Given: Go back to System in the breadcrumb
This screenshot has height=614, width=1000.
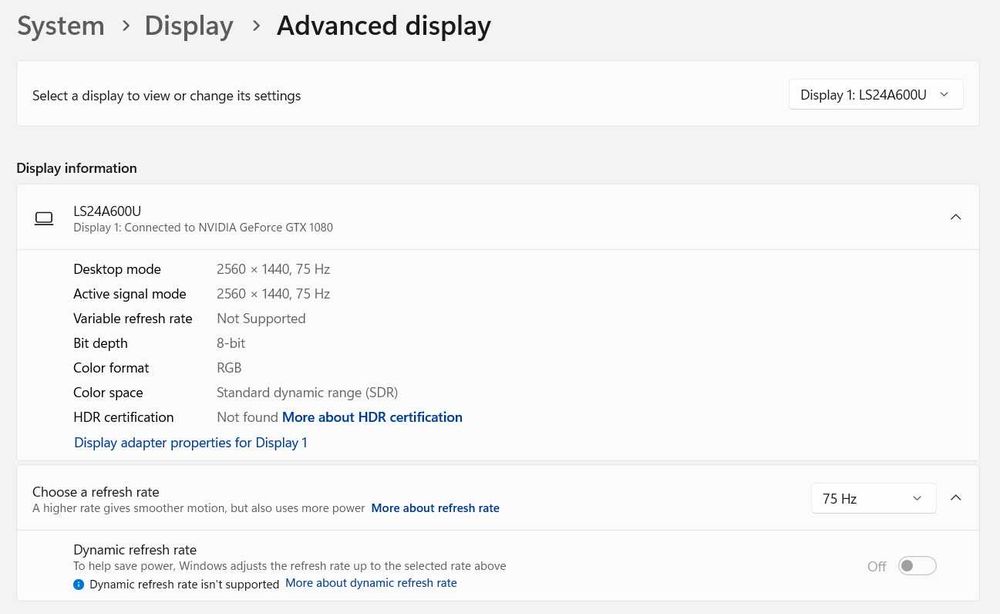Looking at the screenshot, I should 61,26.
